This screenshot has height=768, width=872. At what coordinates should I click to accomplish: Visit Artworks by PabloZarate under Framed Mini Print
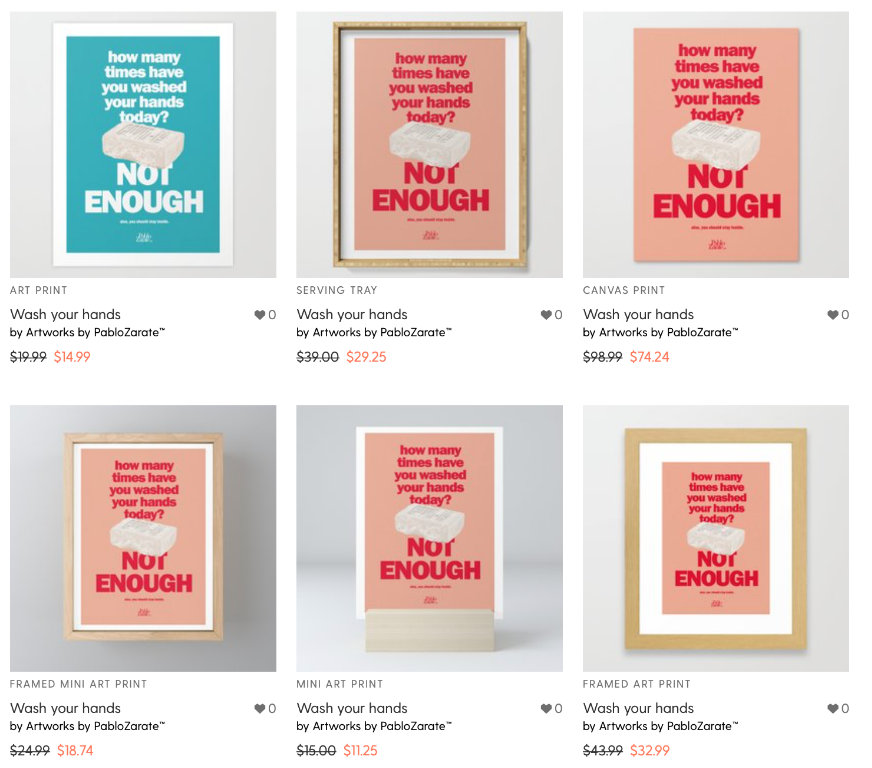point(96,726)
